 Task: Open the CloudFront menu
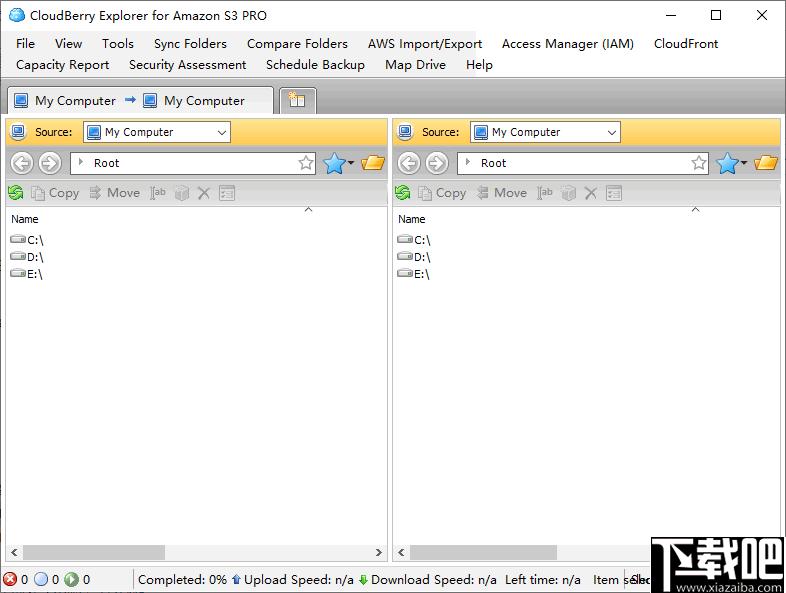pyautogui.click(x=686, y=44)
